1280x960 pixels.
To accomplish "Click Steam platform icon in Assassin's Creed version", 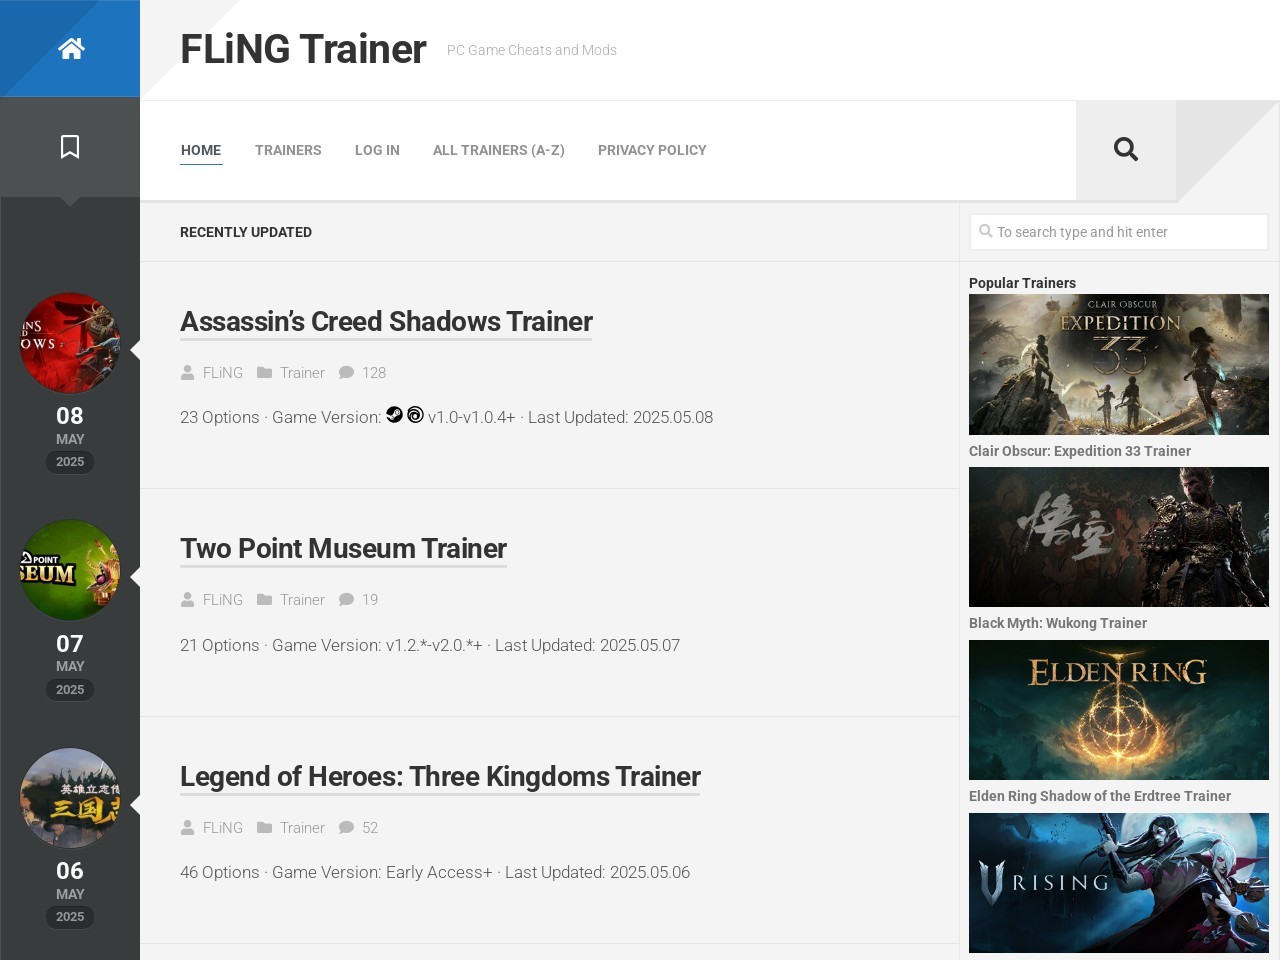I will tap(394, 414).
